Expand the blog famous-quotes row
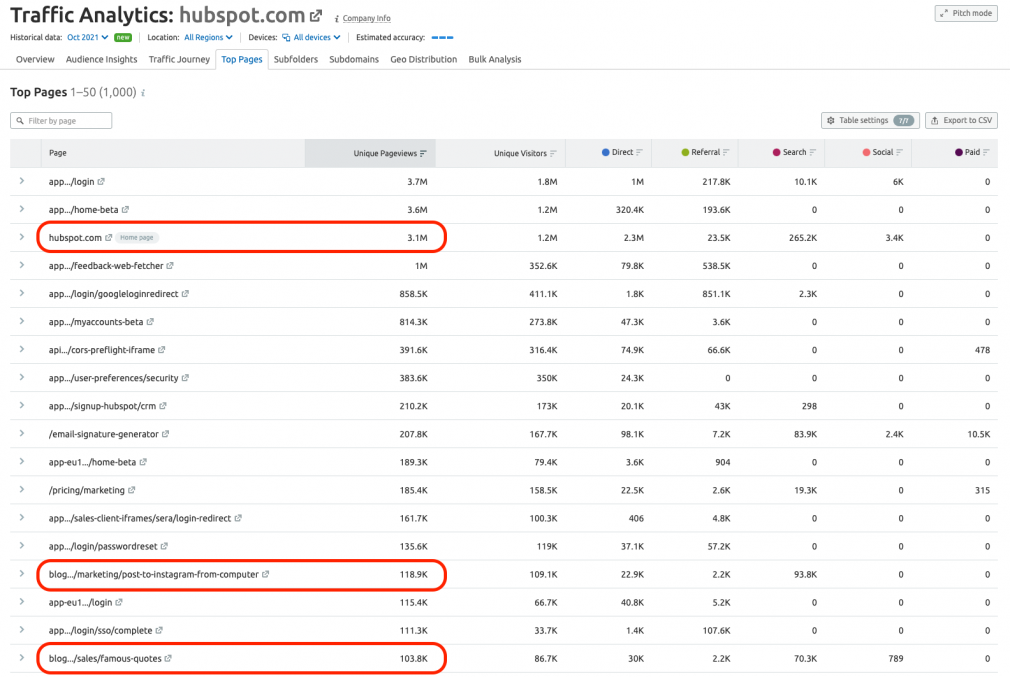 click(x=22, y=658)
